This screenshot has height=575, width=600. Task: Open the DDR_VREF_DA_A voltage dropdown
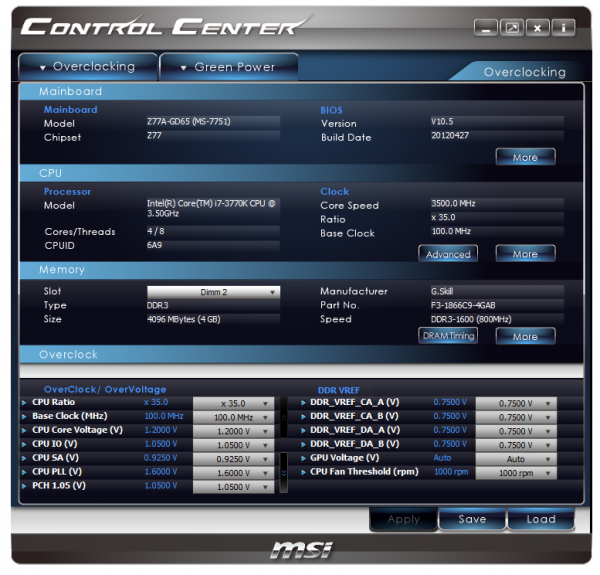coord(516,432)
